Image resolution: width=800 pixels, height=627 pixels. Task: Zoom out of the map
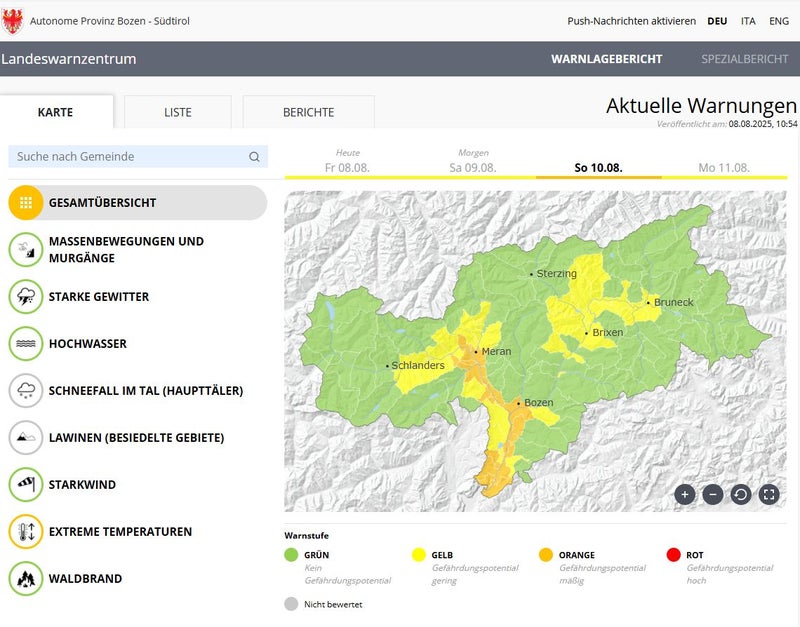(x=713, y=494)
